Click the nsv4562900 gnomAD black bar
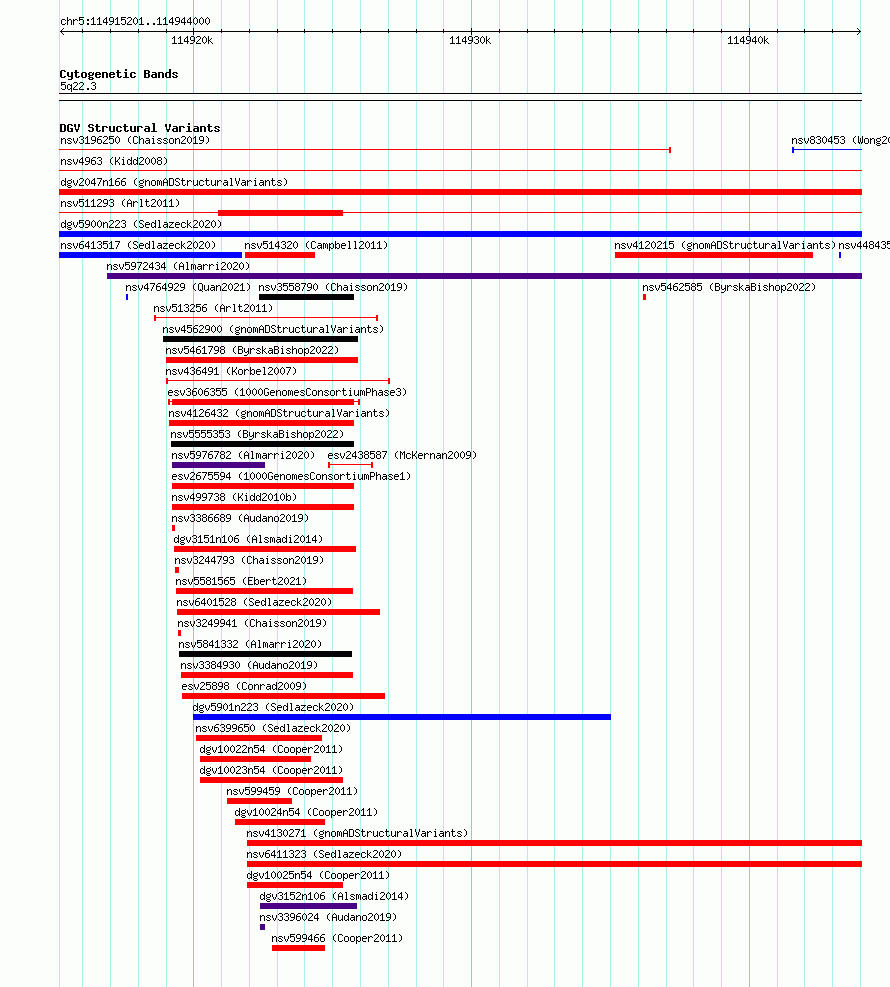890x987 pixels. 261,339
